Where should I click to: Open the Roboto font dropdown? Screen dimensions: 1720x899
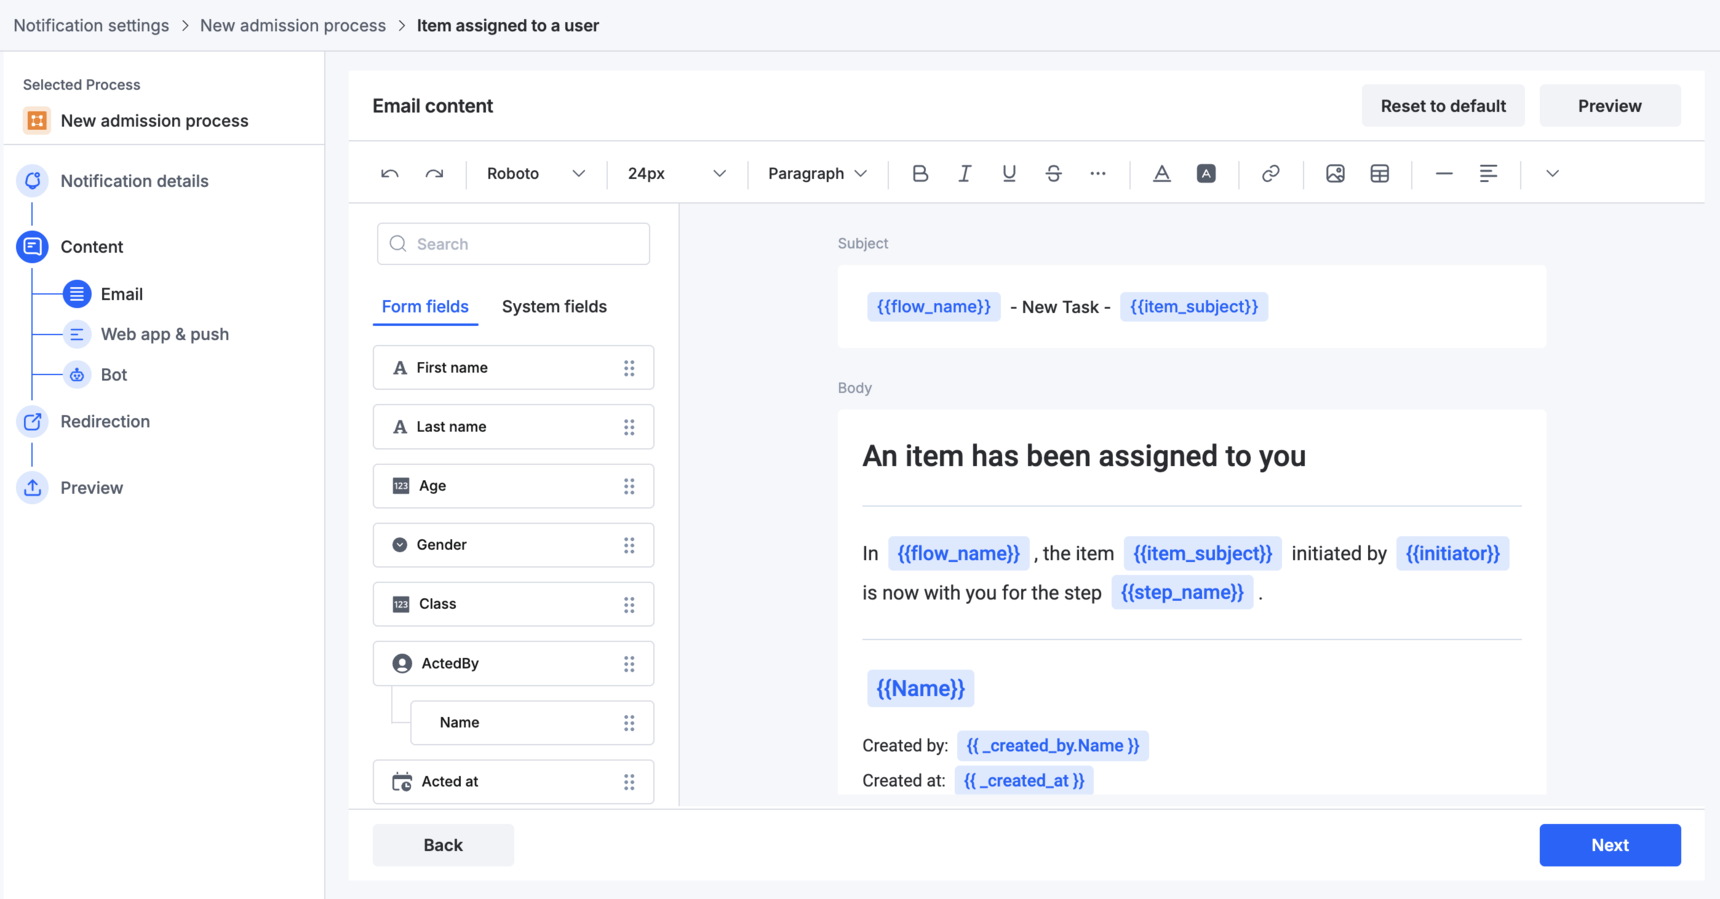pos(535,174)
